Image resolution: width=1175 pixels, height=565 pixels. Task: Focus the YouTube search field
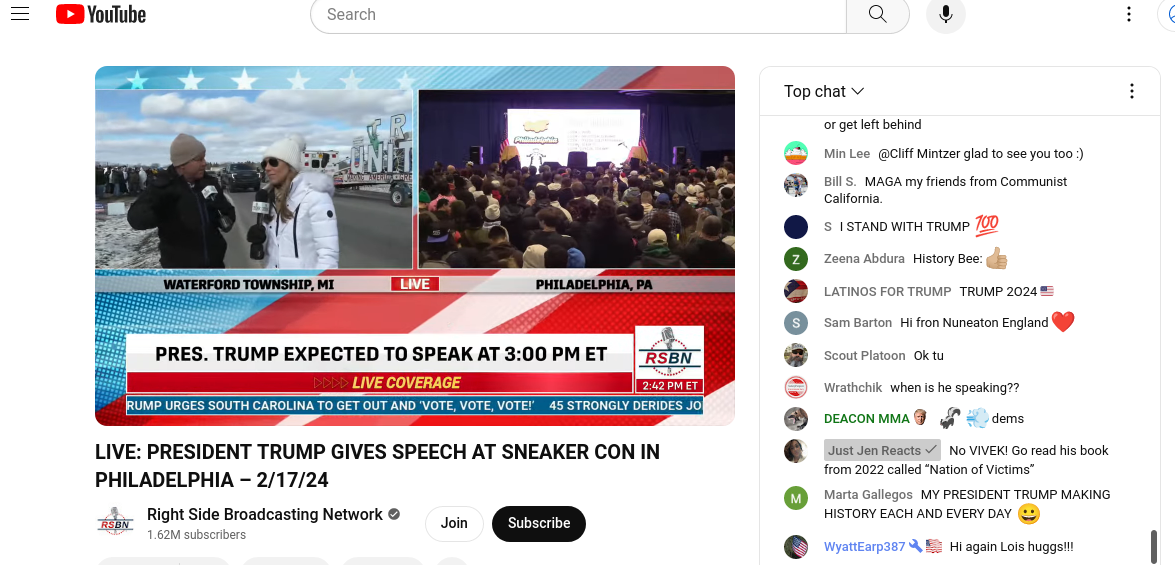pyautogui.click(x=579, y=14)
